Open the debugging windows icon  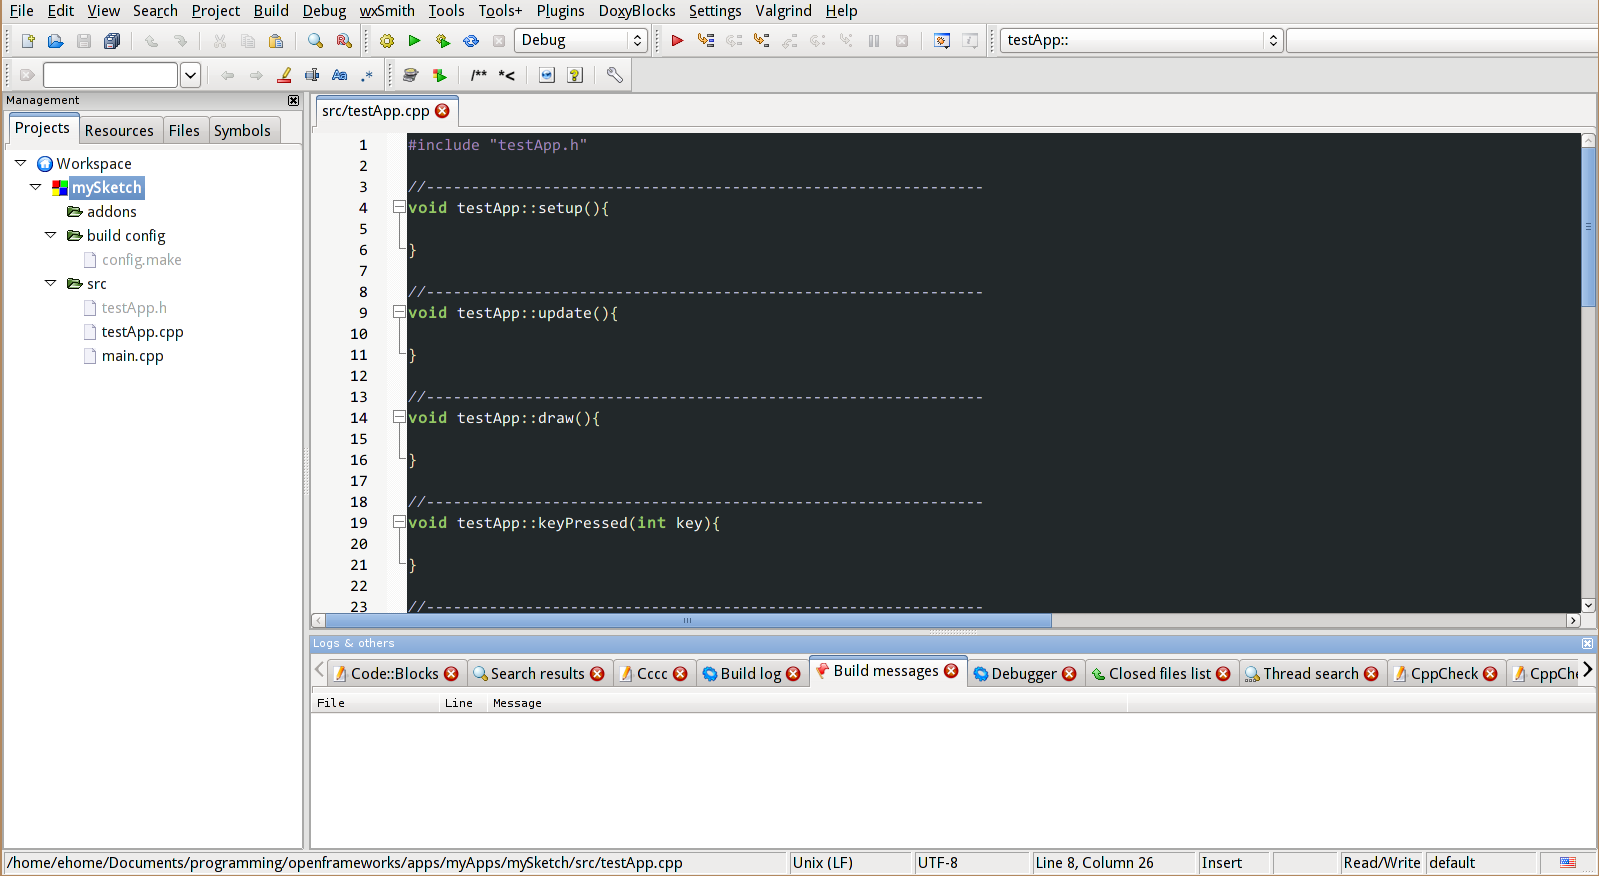tap(942, 41)
